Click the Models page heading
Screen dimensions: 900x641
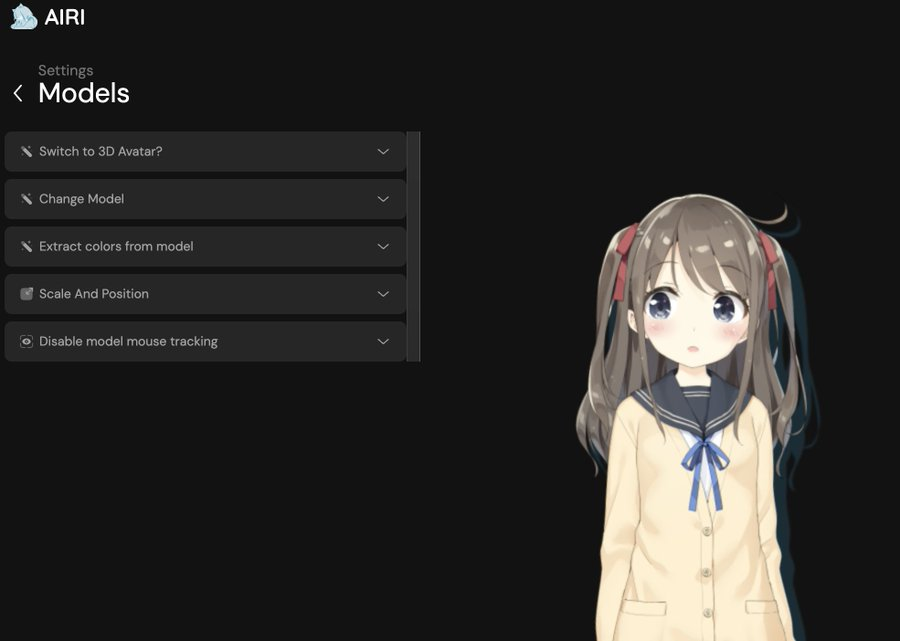(84, 93)
